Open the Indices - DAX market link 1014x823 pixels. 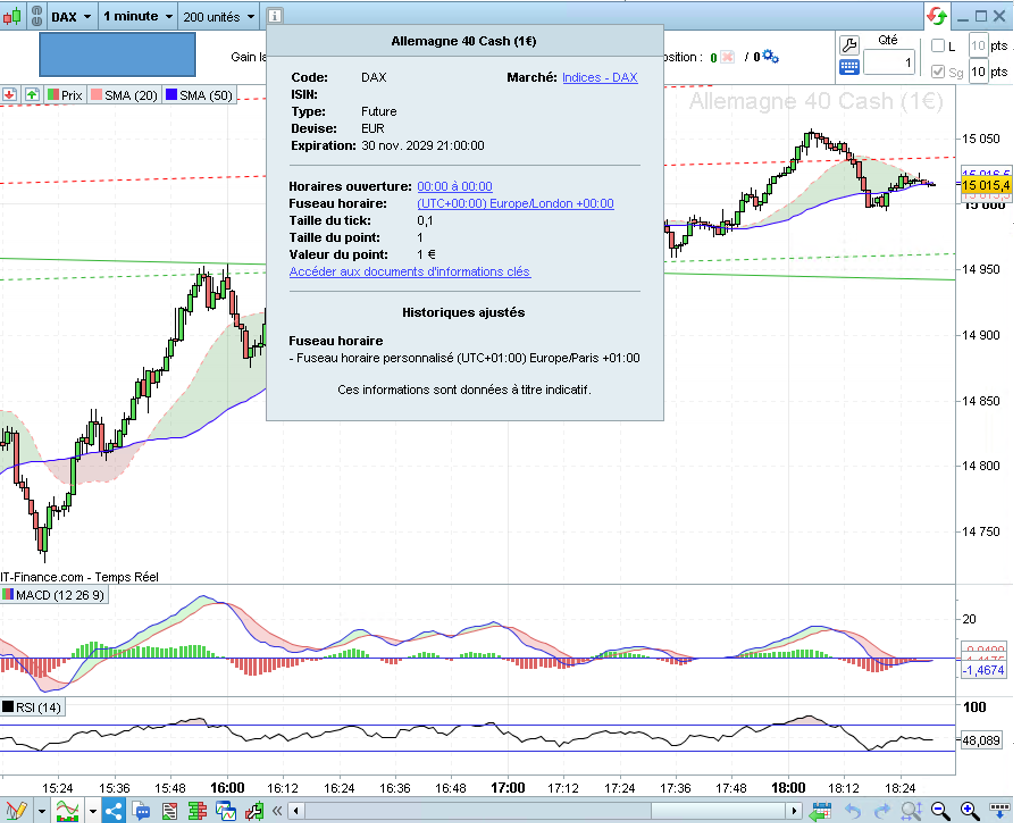(599, 78)
